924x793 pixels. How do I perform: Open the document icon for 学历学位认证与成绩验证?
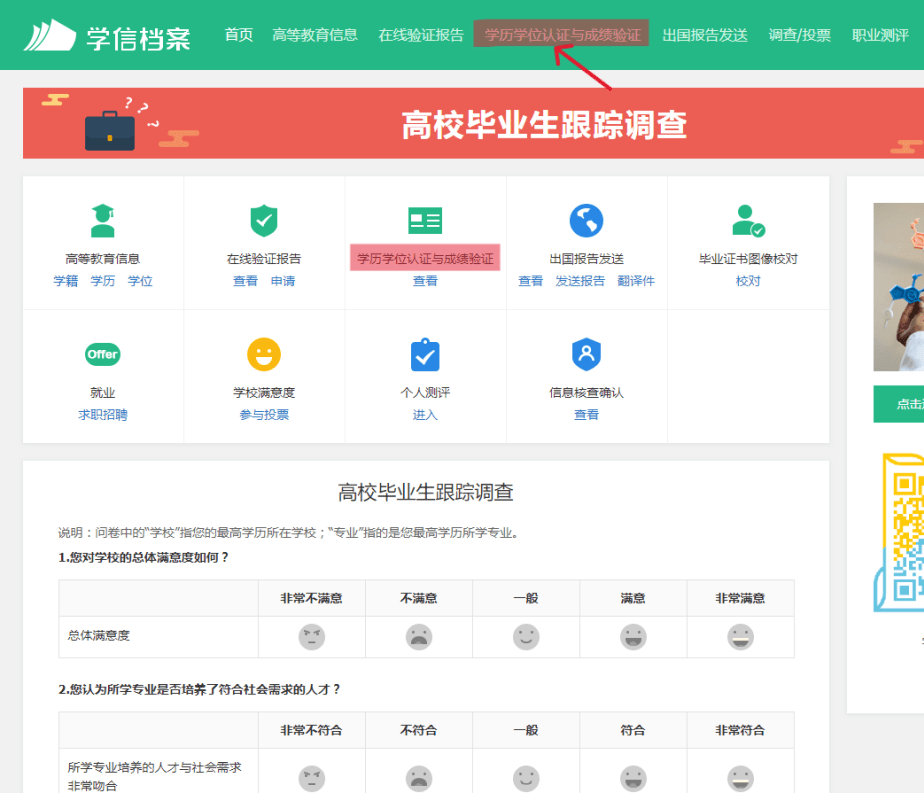[x=425, y=219]
